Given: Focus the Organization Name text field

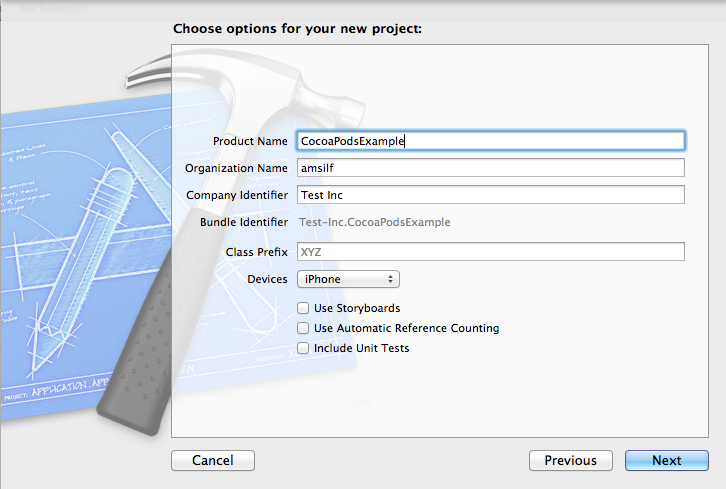Looking at the screenshot, I should click(490, 168).
